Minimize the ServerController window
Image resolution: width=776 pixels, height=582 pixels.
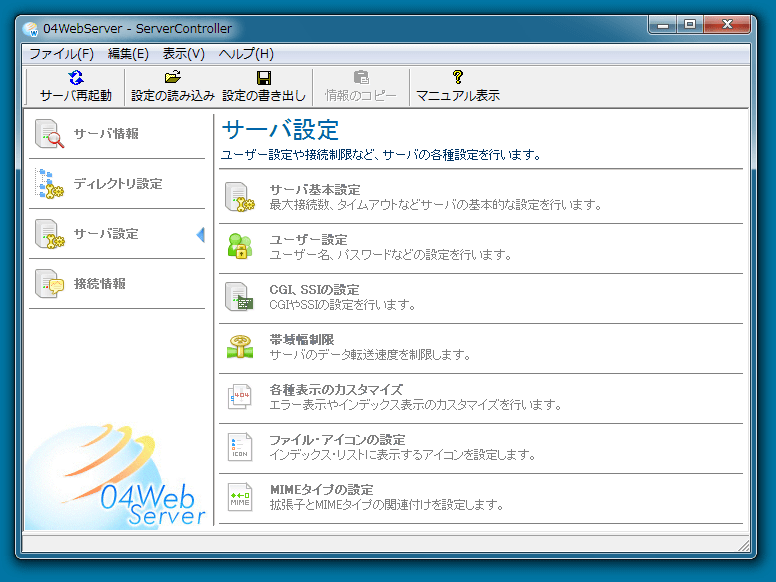click(x=663, y=24)
